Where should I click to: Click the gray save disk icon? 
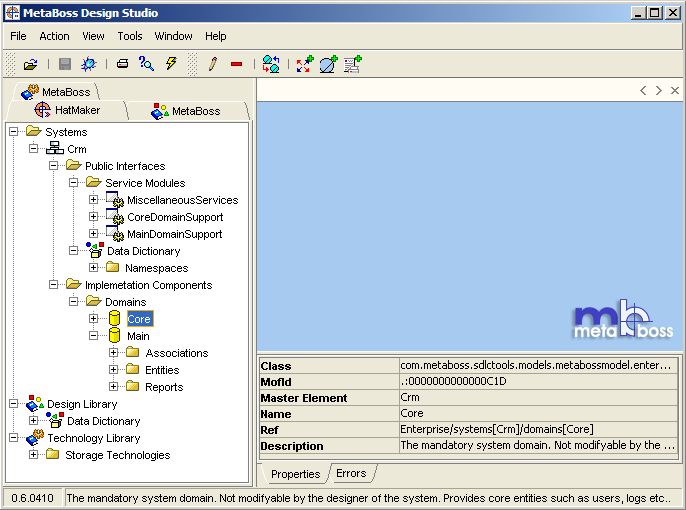(65, 64)
